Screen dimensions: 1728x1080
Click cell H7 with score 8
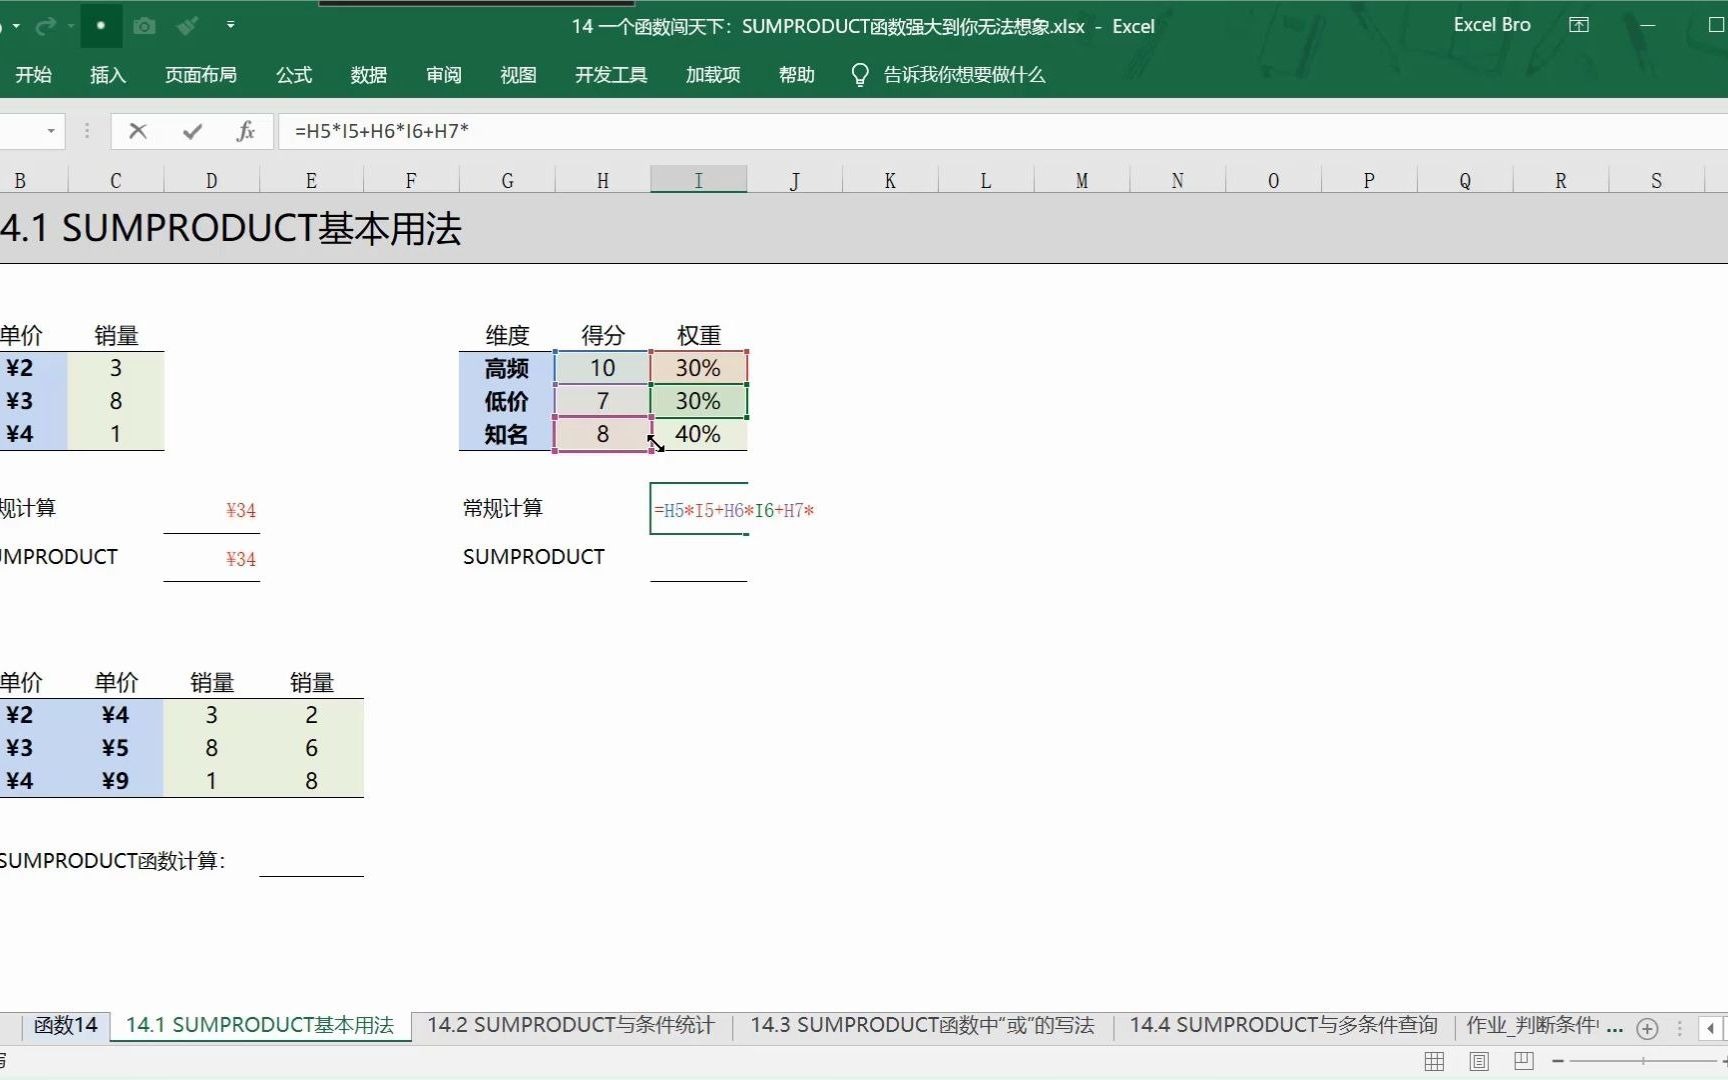click(602, 434)
